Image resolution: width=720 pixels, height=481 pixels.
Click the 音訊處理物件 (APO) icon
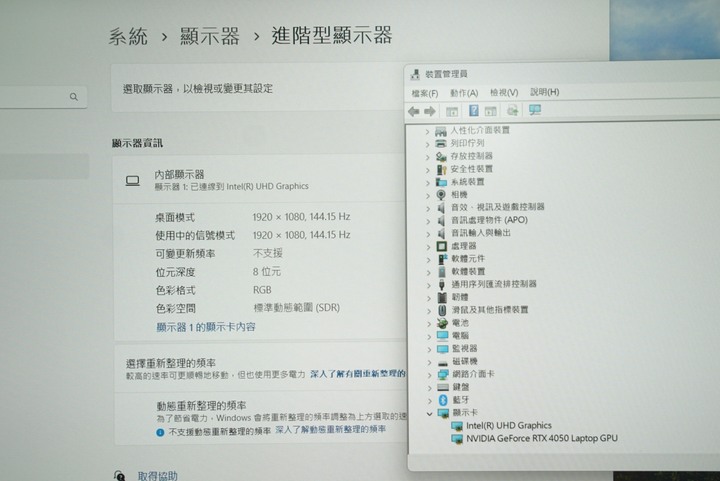[441, 220]
